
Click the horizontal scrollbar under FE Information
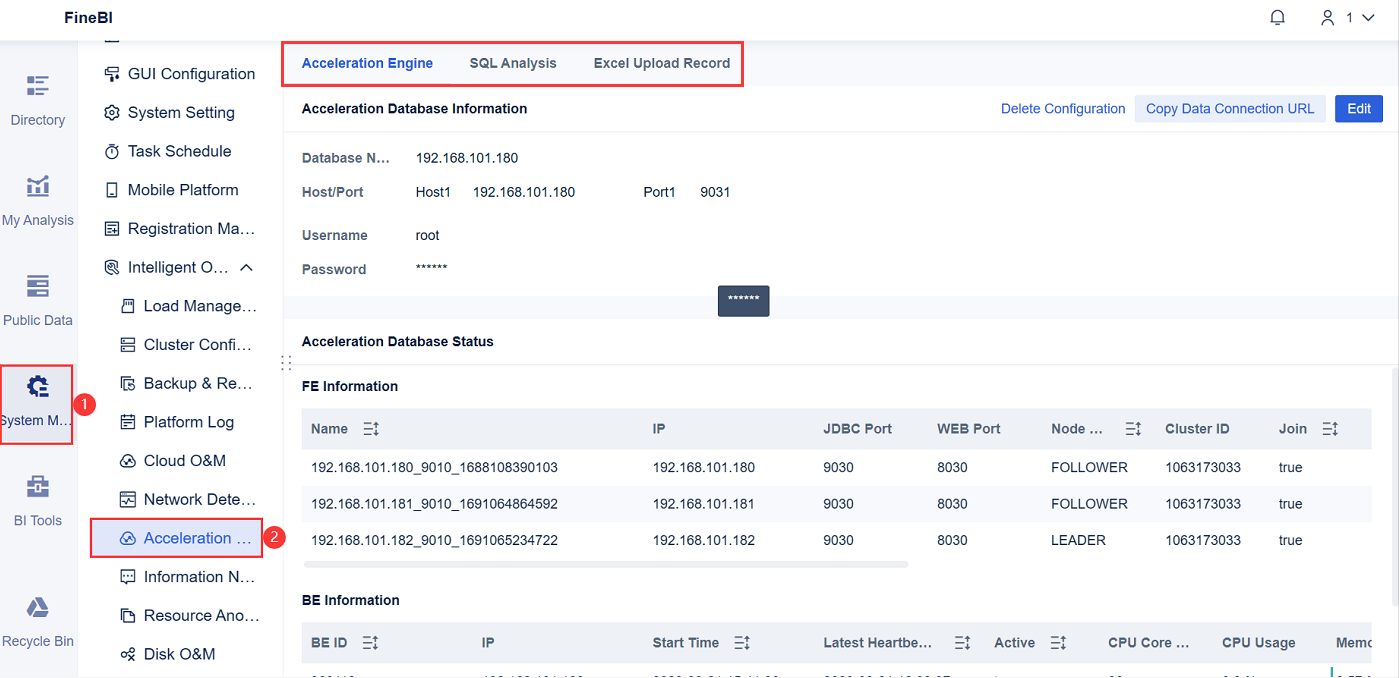604,565
